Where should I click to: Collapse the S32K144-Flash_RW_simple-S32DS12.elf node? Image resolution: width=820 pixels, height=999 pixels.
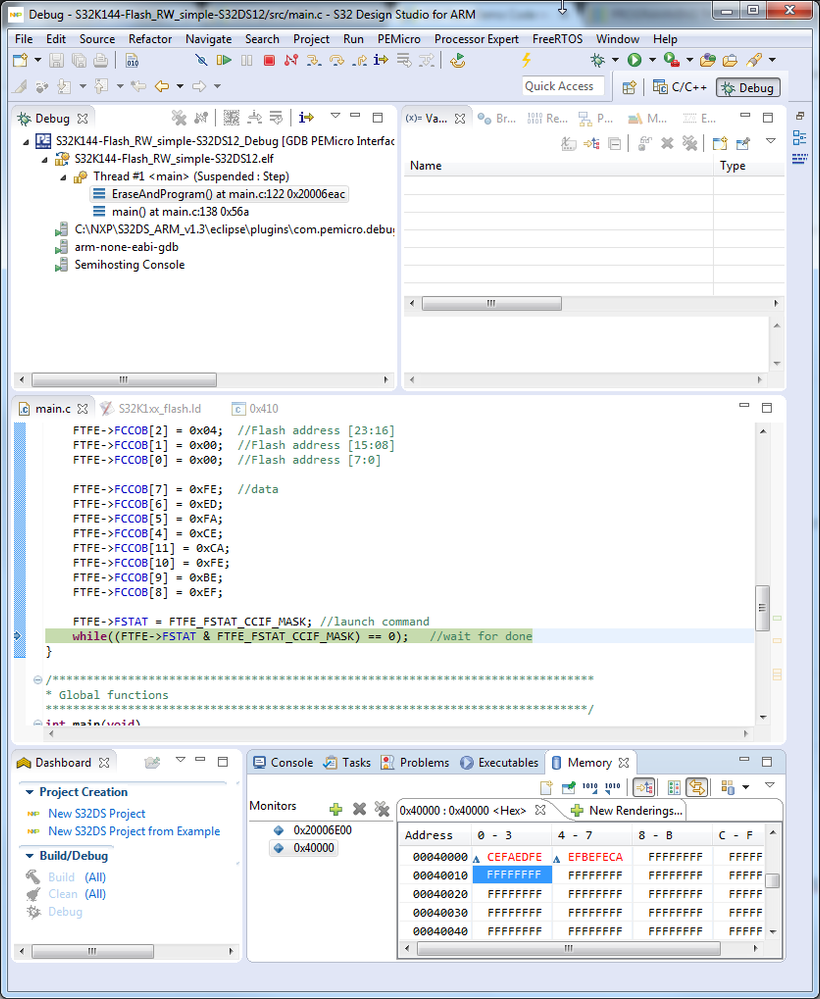[45, 159]
